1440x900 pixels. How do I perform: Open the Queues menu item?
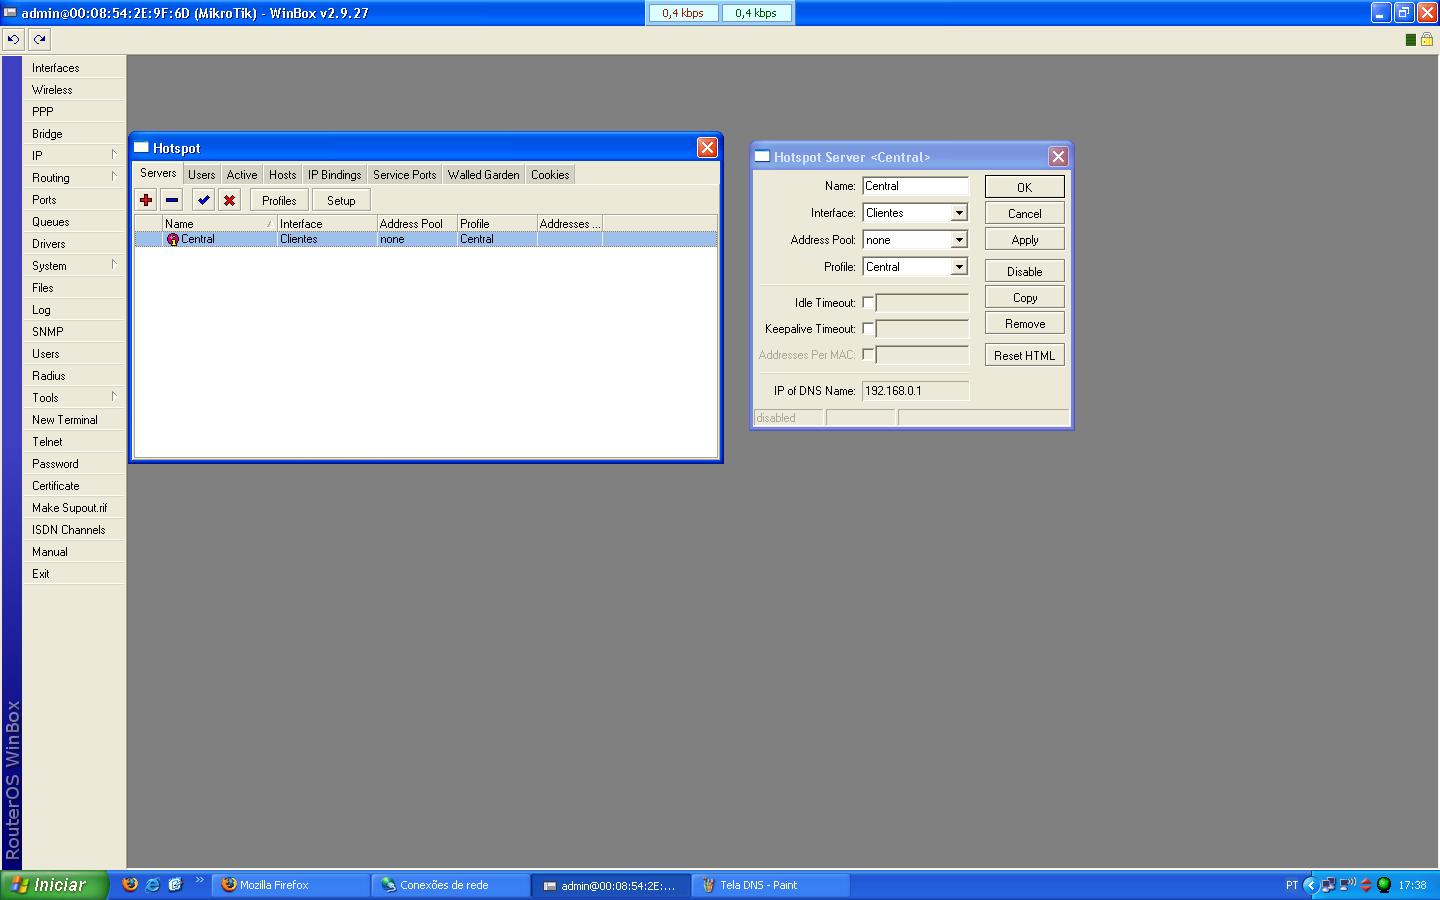pos(75,222)
